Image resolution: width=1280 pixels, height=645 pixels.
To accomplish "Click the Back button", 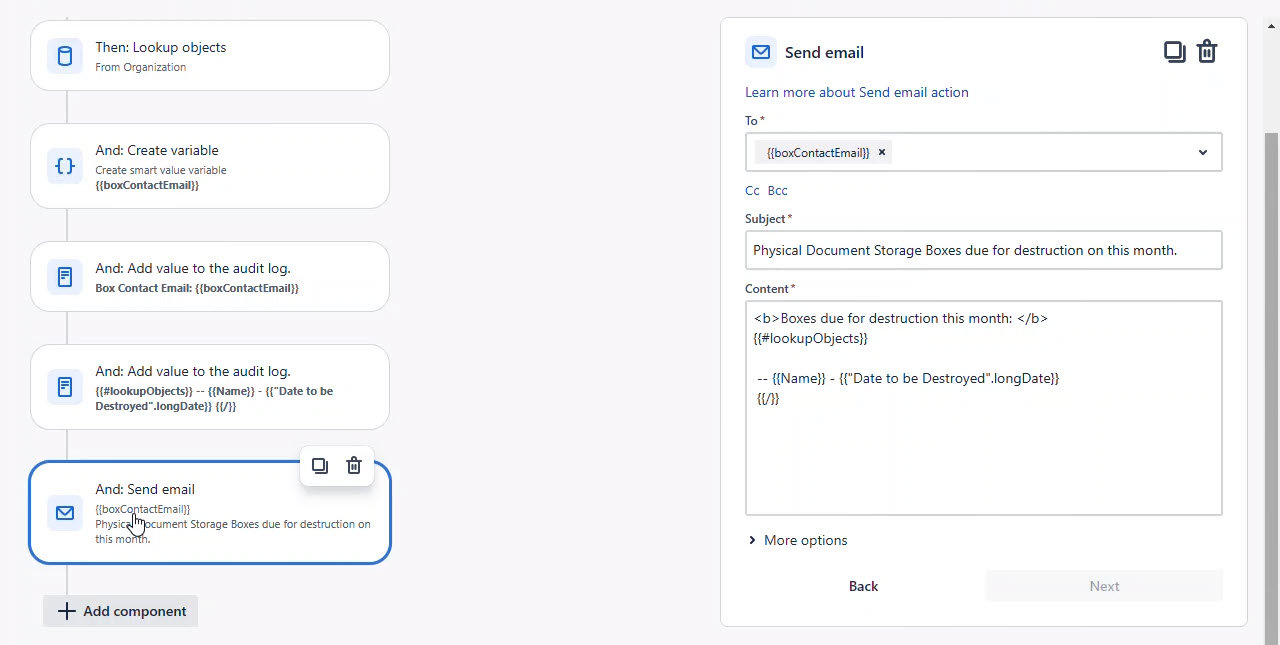I will tap(863, 586).
